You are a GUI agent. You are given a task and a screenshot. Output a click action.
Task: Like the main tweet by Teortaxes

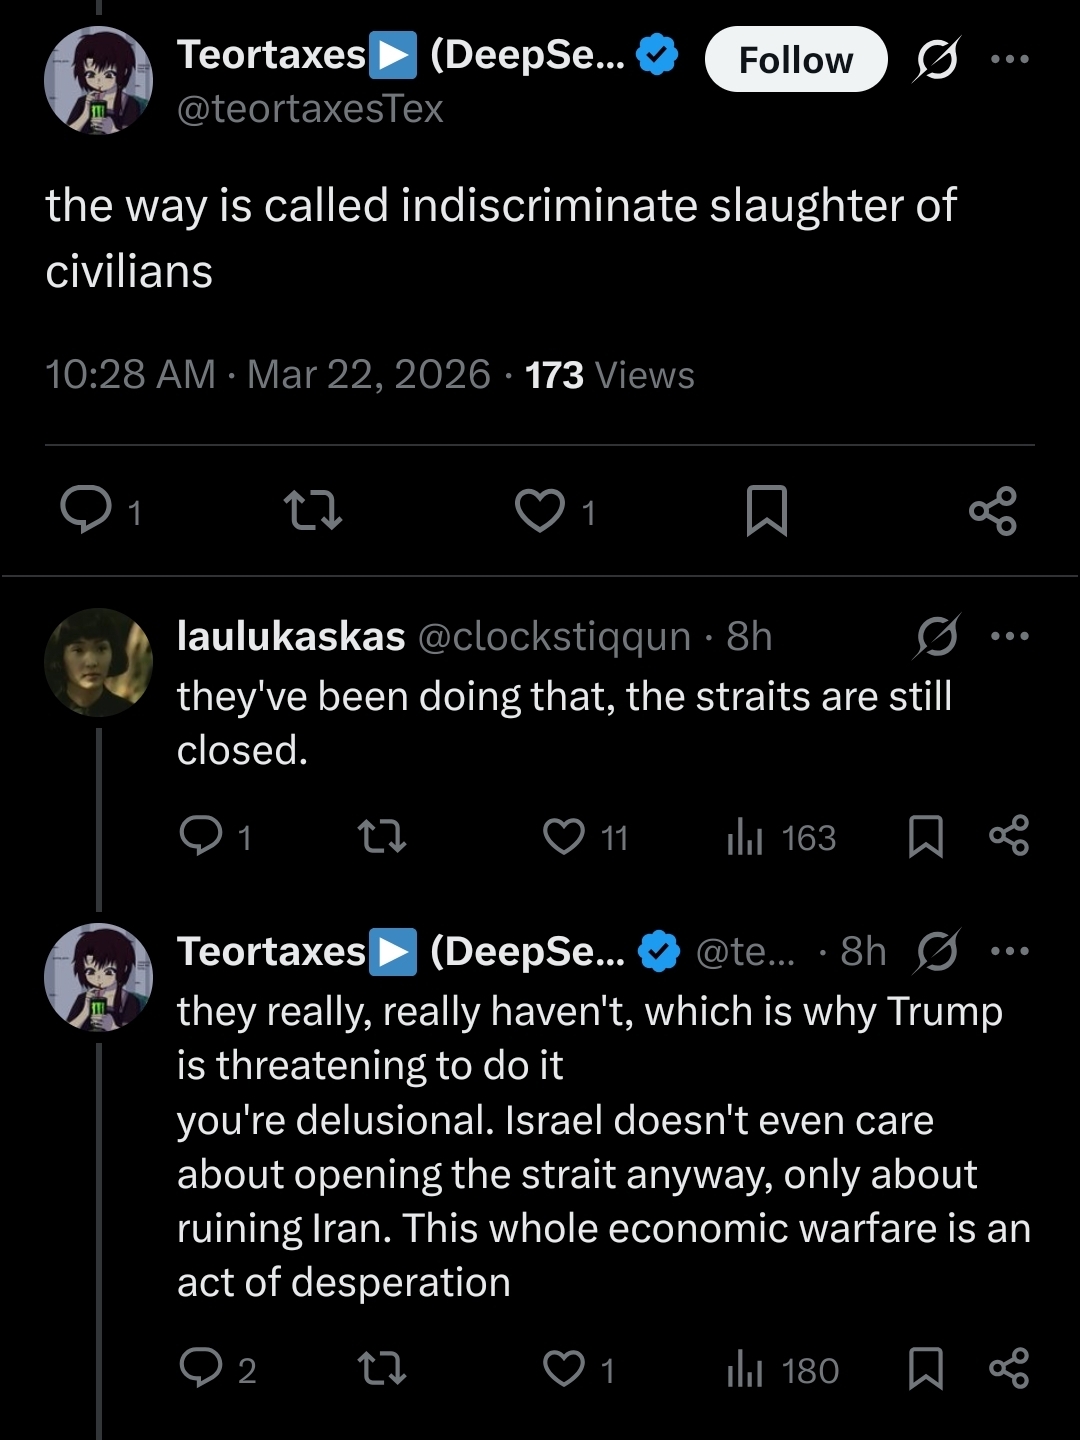pos(540,510)
